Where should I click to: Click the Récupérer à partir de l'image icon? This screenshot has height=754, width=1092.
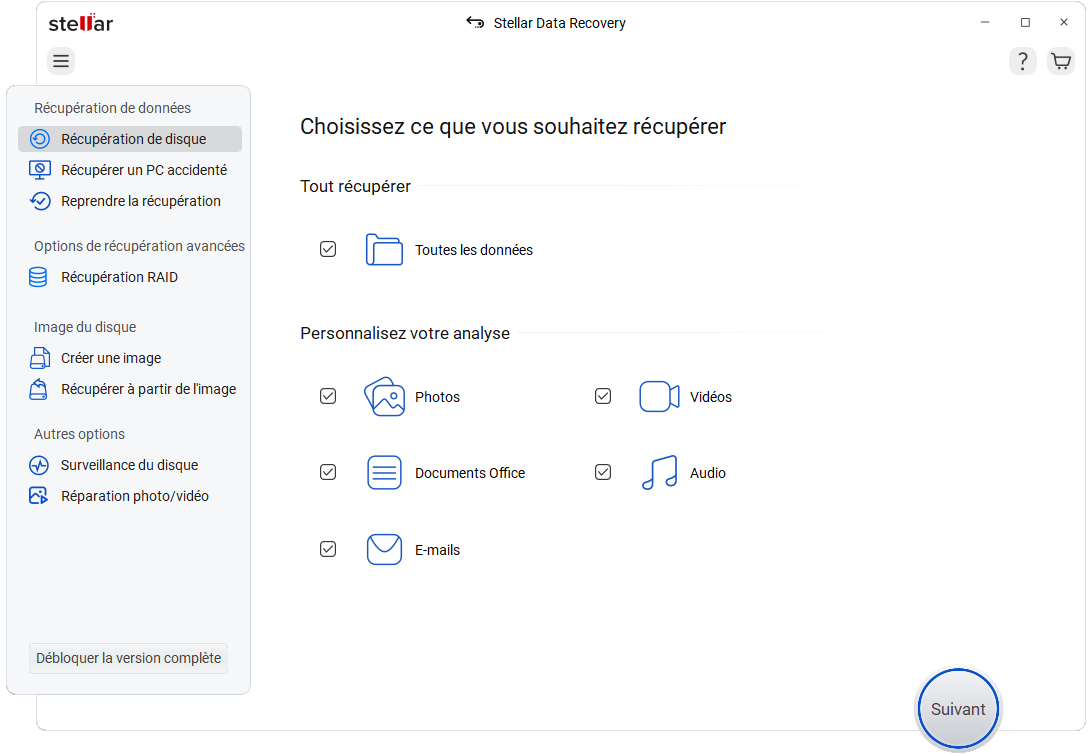tap(39, 389)
